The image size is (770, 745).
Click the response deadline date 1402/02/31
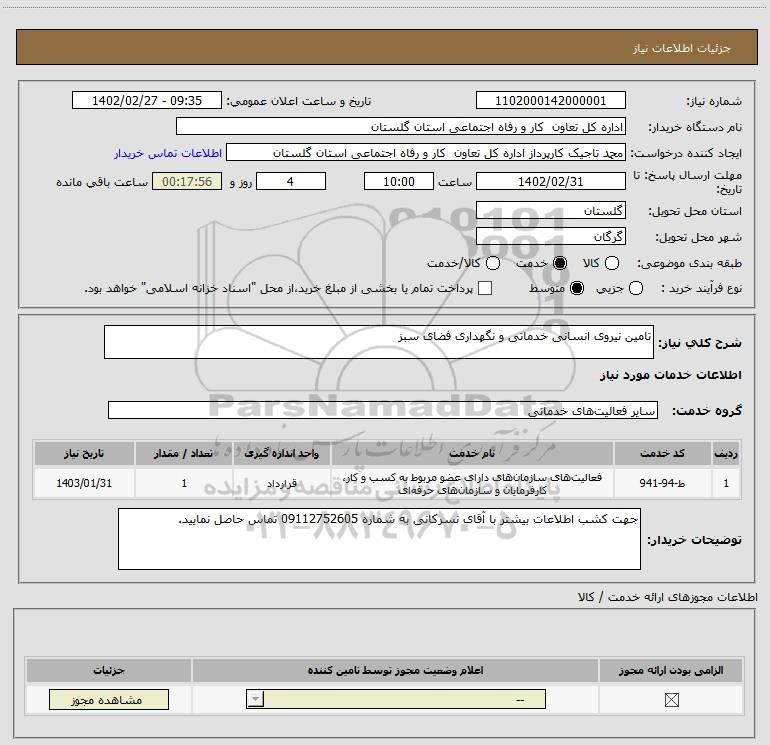tap(550, 182)
